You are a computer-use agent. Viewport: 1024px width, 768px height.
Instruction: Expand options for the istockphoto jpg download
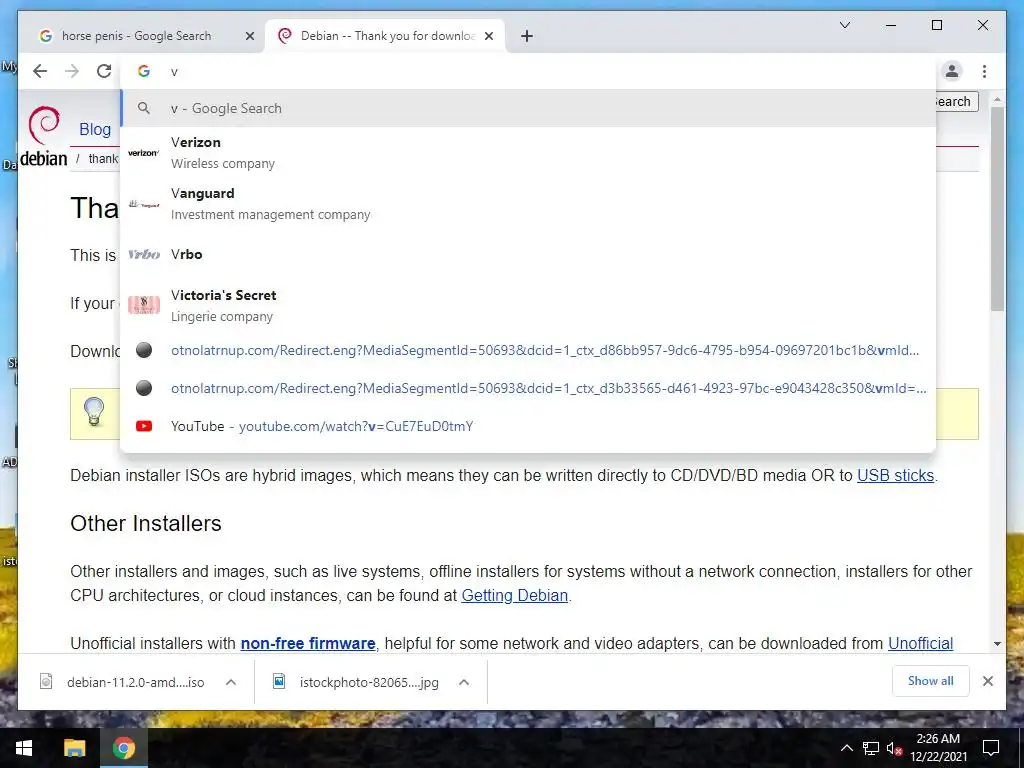[x=464, y=682]
